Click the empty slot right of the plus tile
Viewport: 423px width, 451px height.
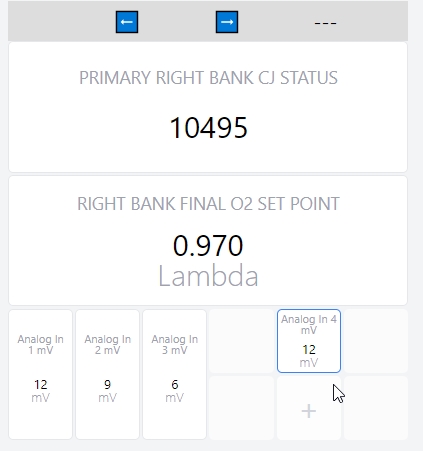[376, 408]
